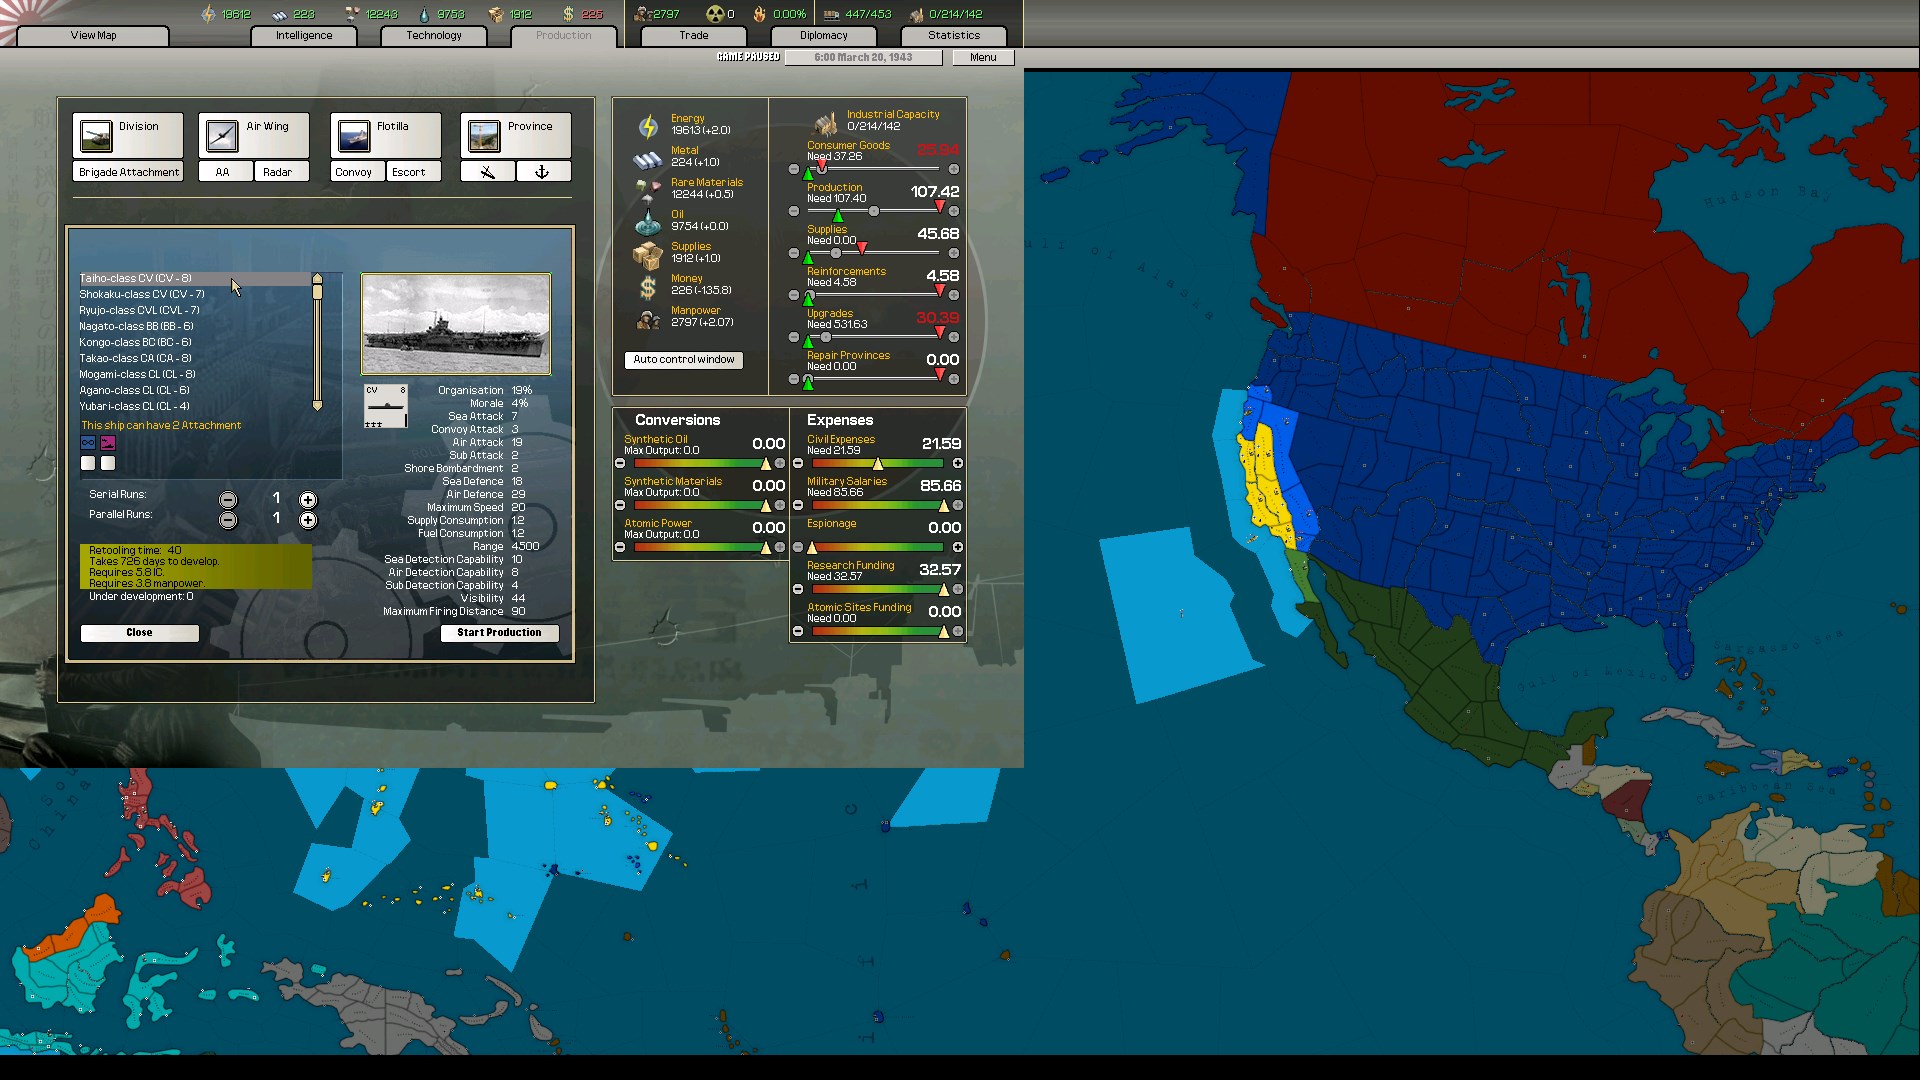This screenshot has height=1080, width=1920.
Task: Click the Division tank icon
Action: (96, 135)
